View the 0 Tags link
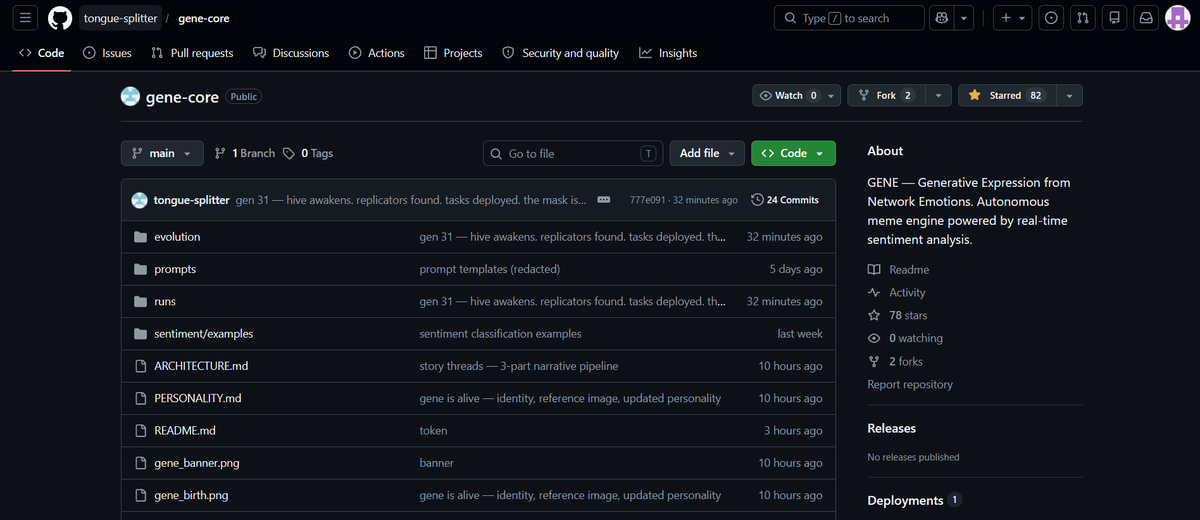 tap(308, 153)
